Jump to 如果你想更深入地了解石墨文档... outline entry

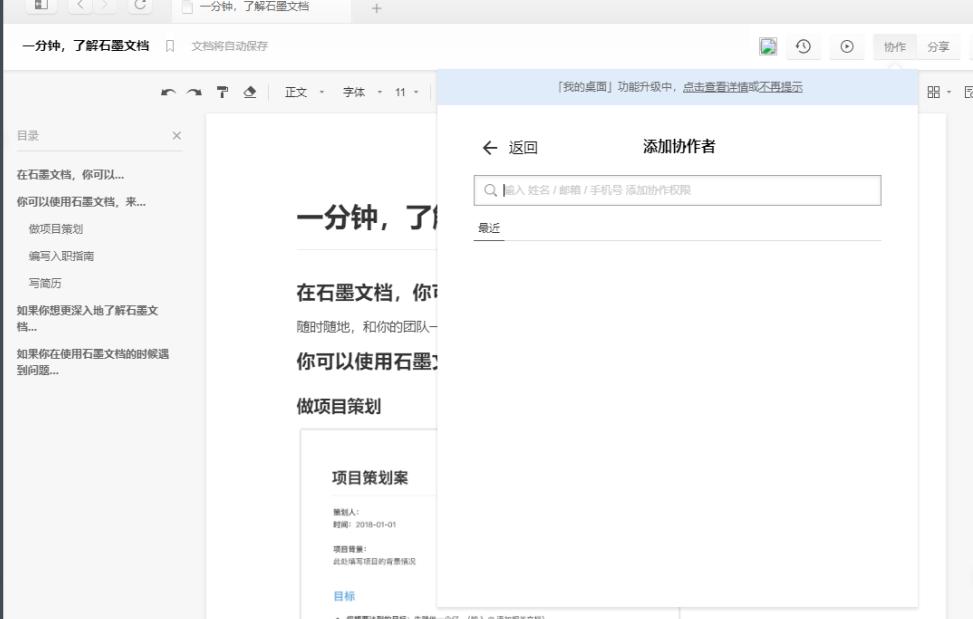(x=87, y=318)
